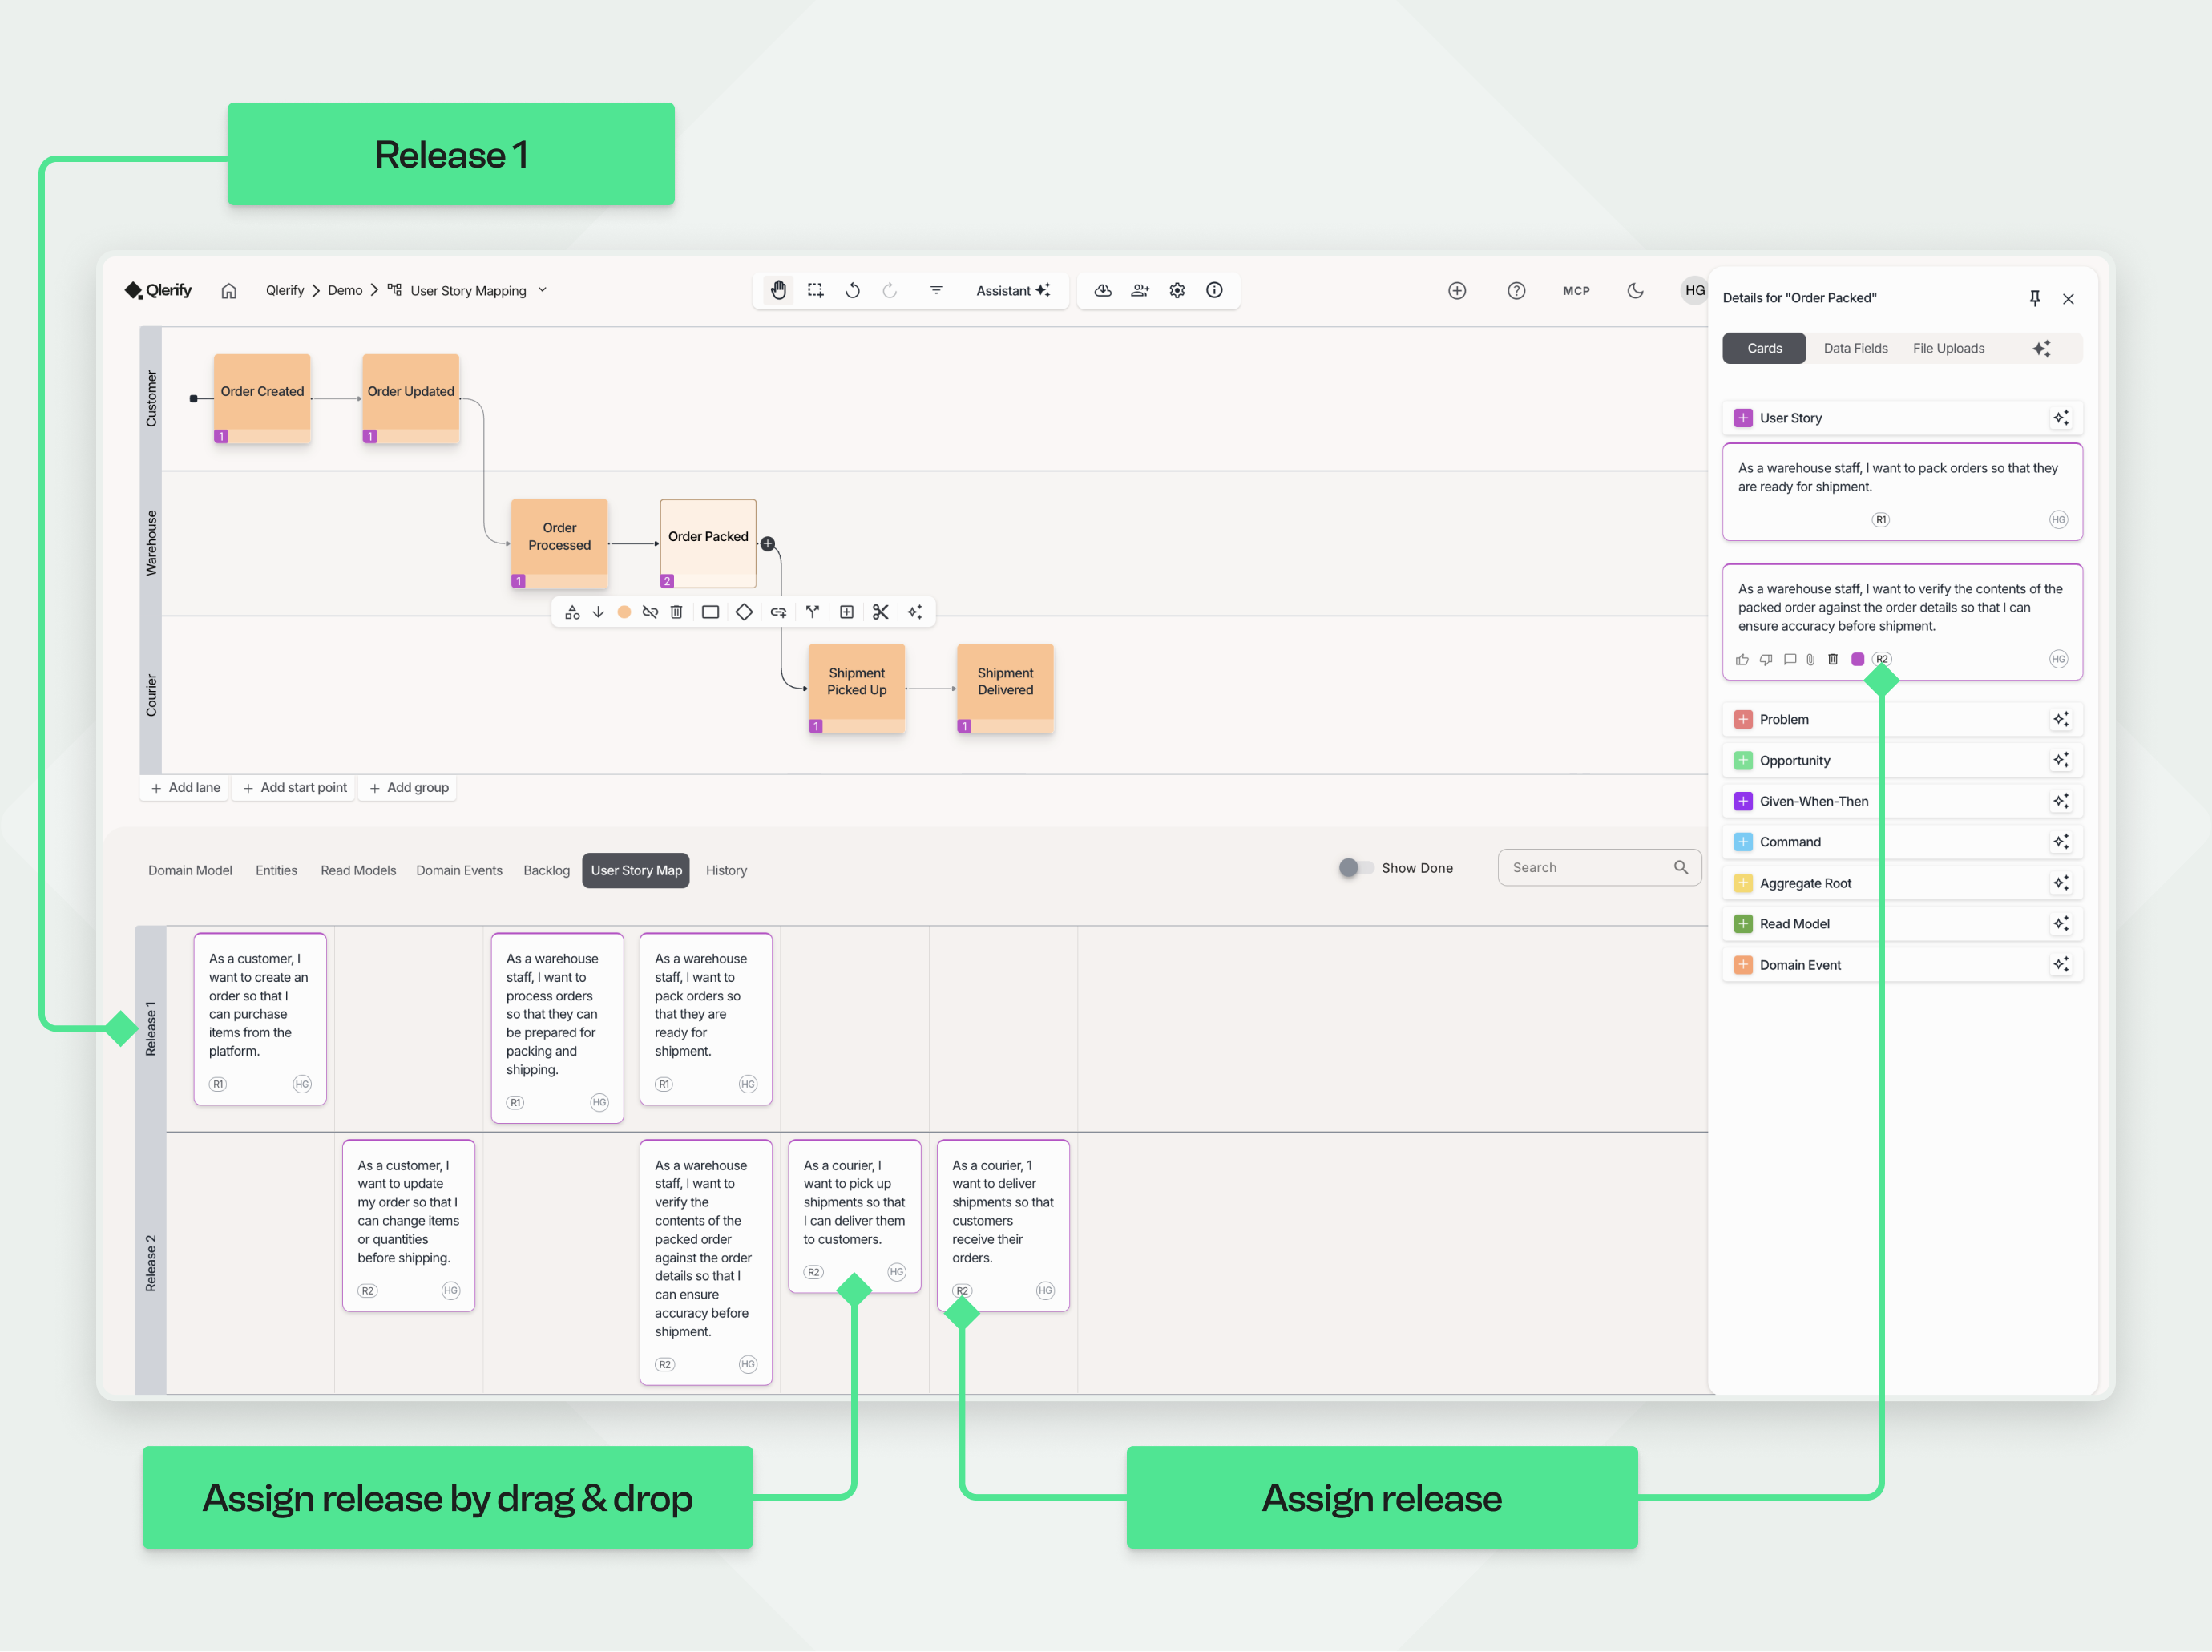Click the thumbs down icon on story
This screenshot has height=1652, width=2212.
tap(1766, 659)
